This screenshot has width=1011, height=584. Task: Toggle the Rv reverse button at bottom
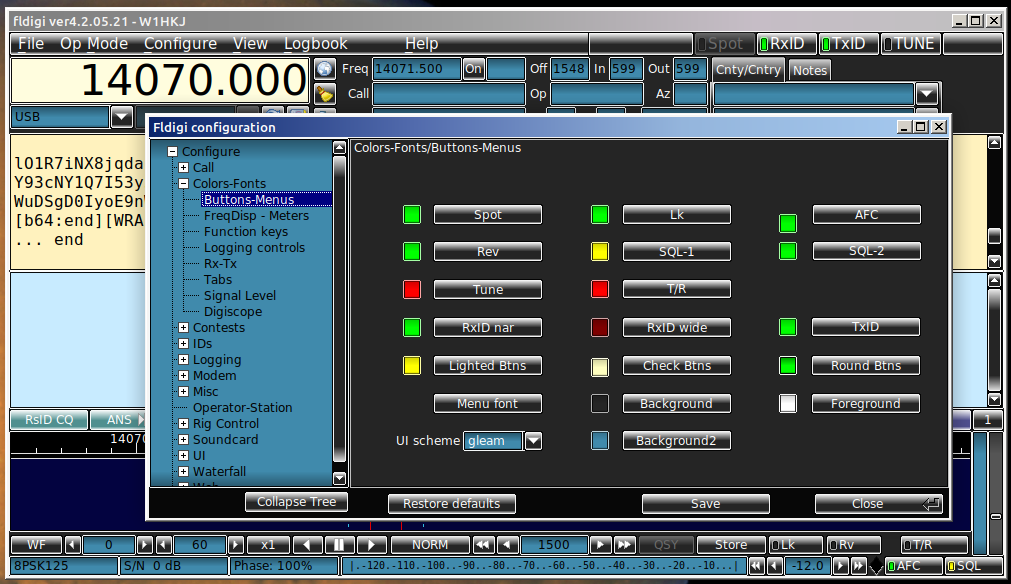click(x=853, y=545)
